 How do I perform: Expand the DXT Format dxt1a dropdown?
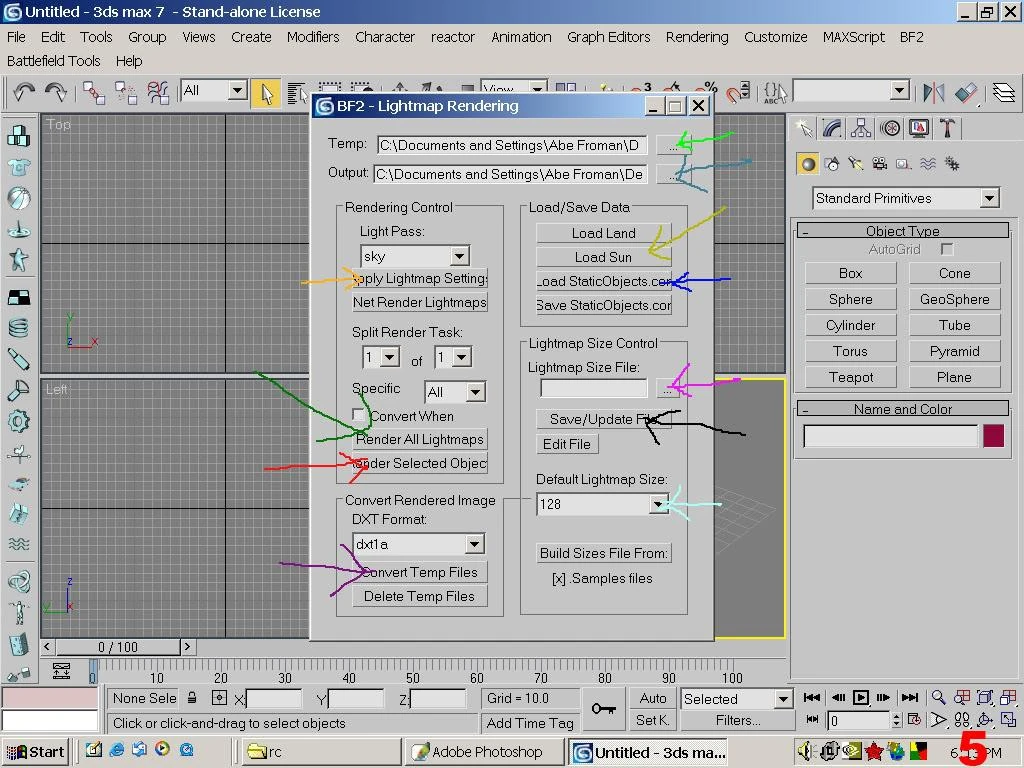point(474,544)
